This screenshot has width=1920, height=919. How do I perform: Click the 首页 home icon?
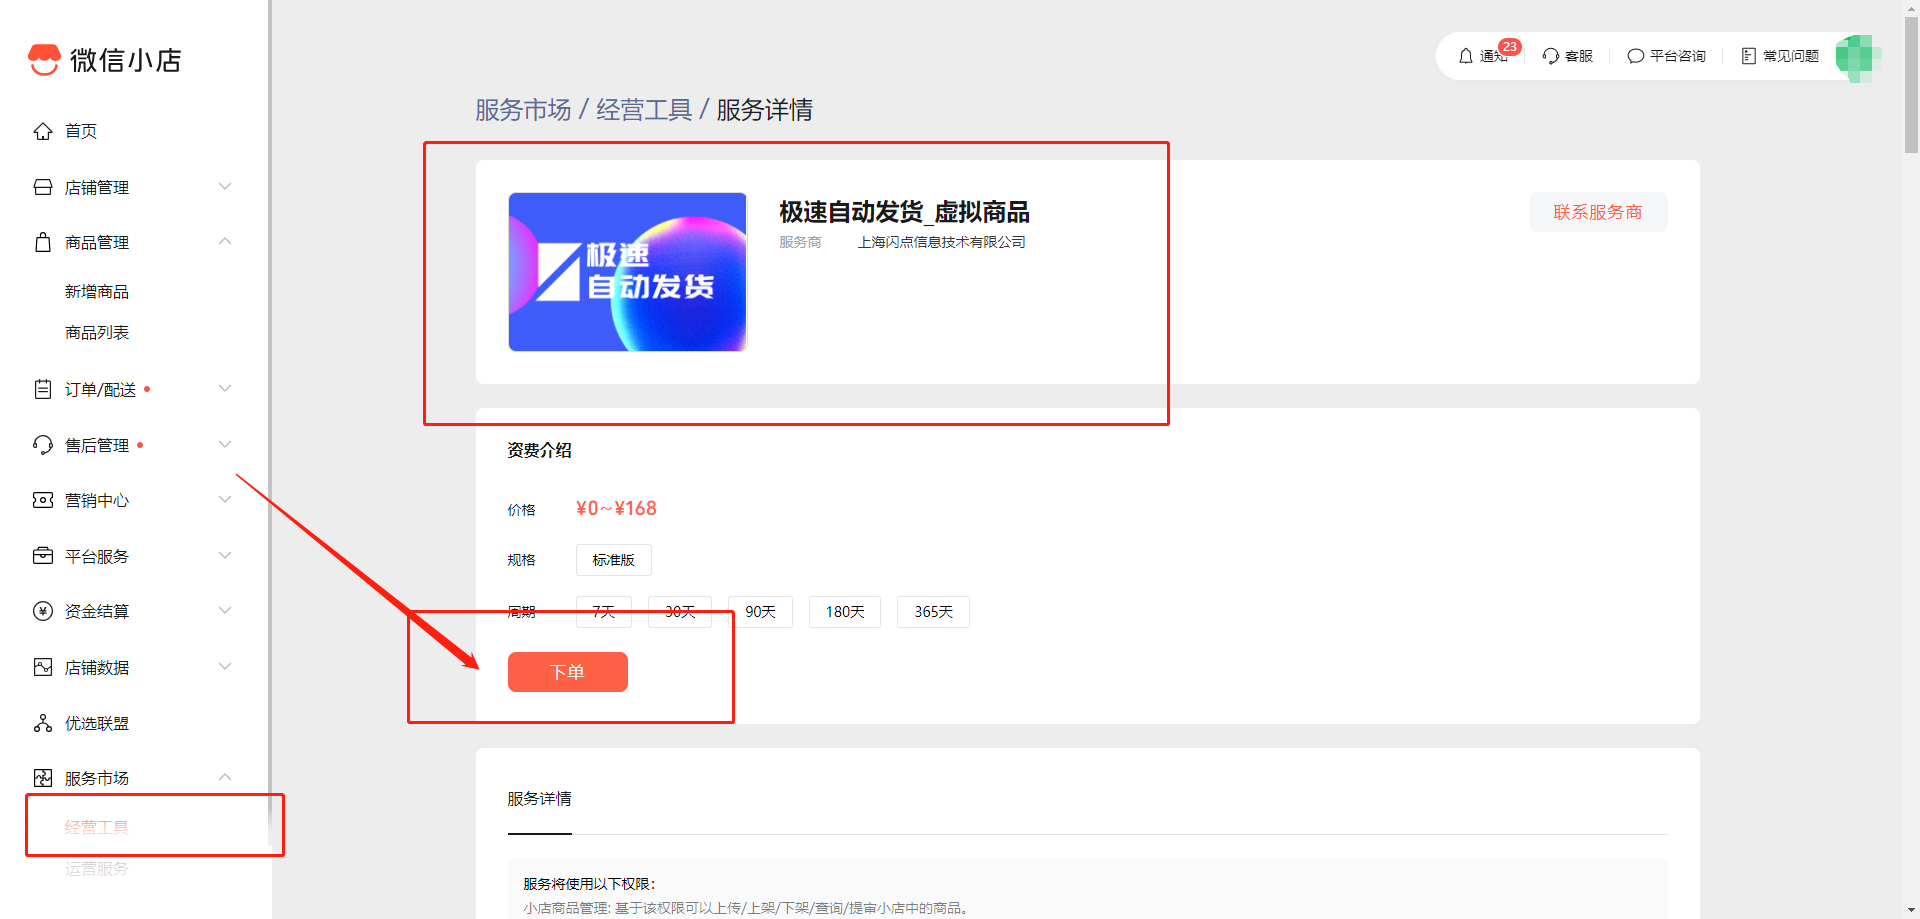(43, 131)
